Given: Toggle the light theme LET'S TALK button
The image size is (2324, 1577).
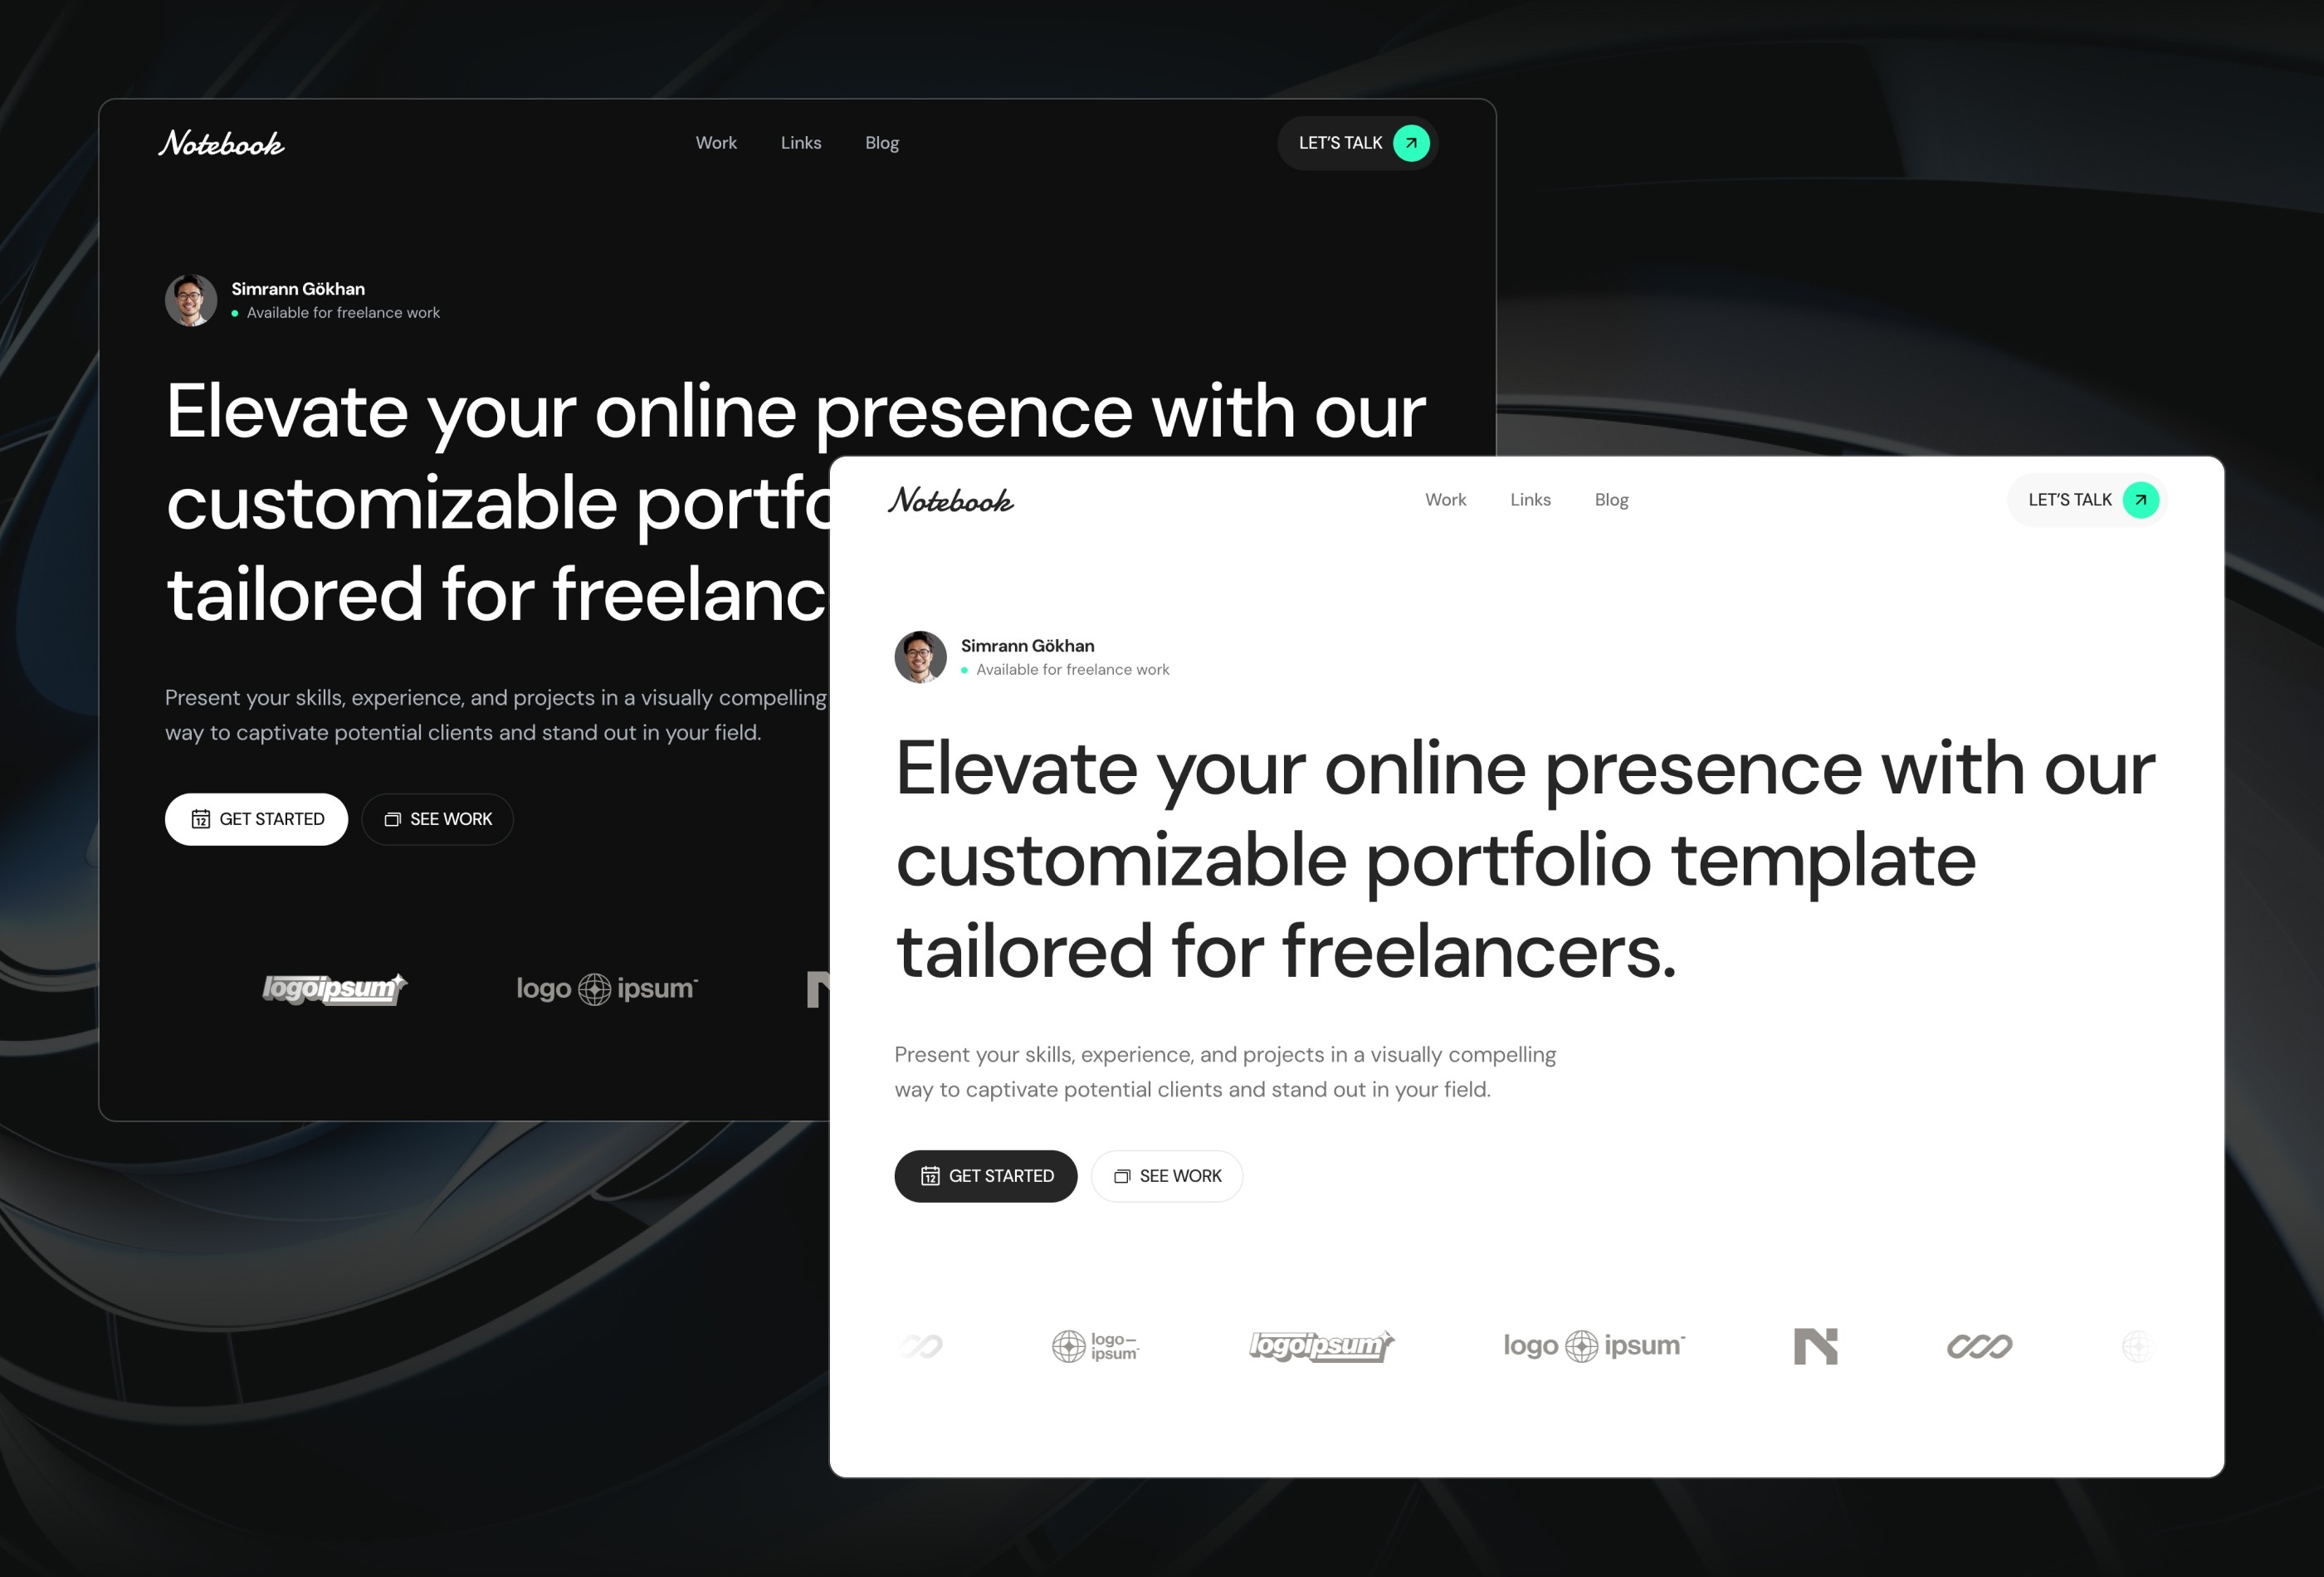Looking at the screenshot, I should (x=2087, y=500).
